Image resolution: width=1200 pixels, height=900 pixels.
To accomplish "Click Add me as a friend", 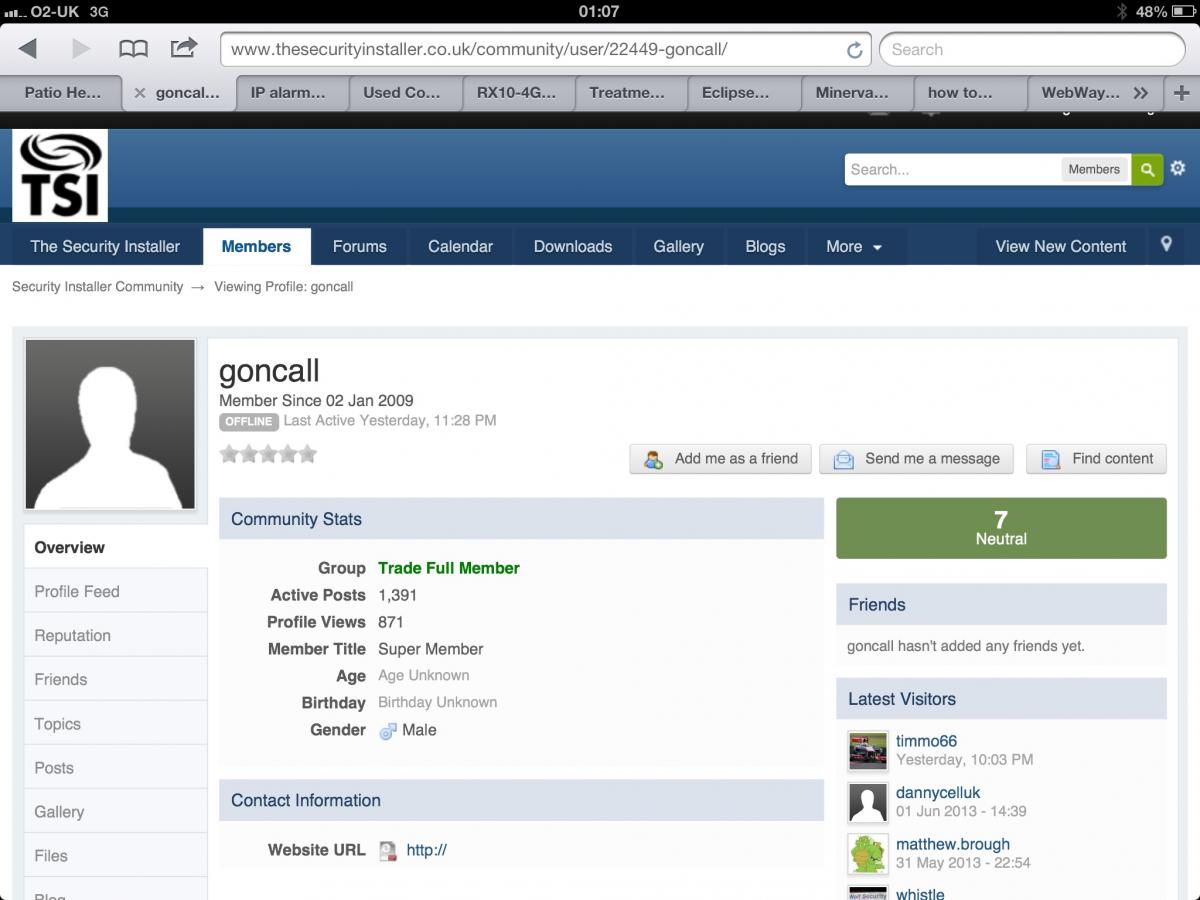I will (721, 459).
